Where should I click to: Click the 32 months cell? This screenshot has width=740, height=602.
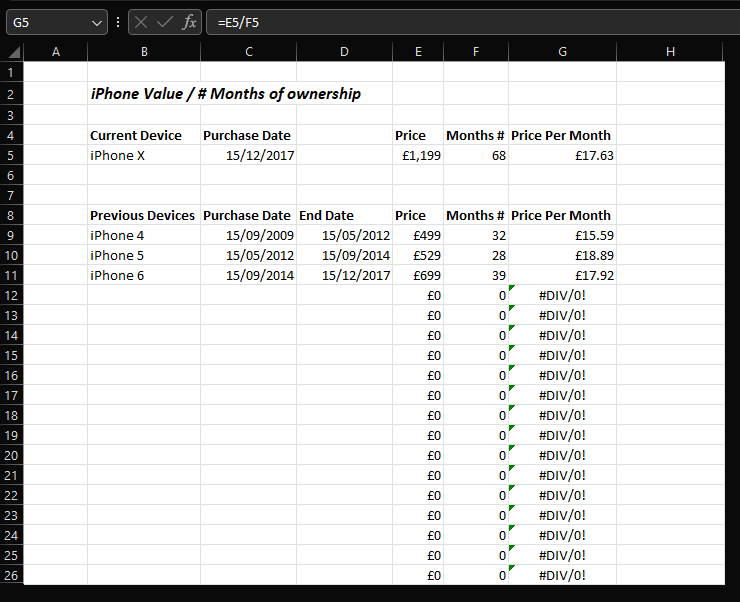tap(476, 235)
